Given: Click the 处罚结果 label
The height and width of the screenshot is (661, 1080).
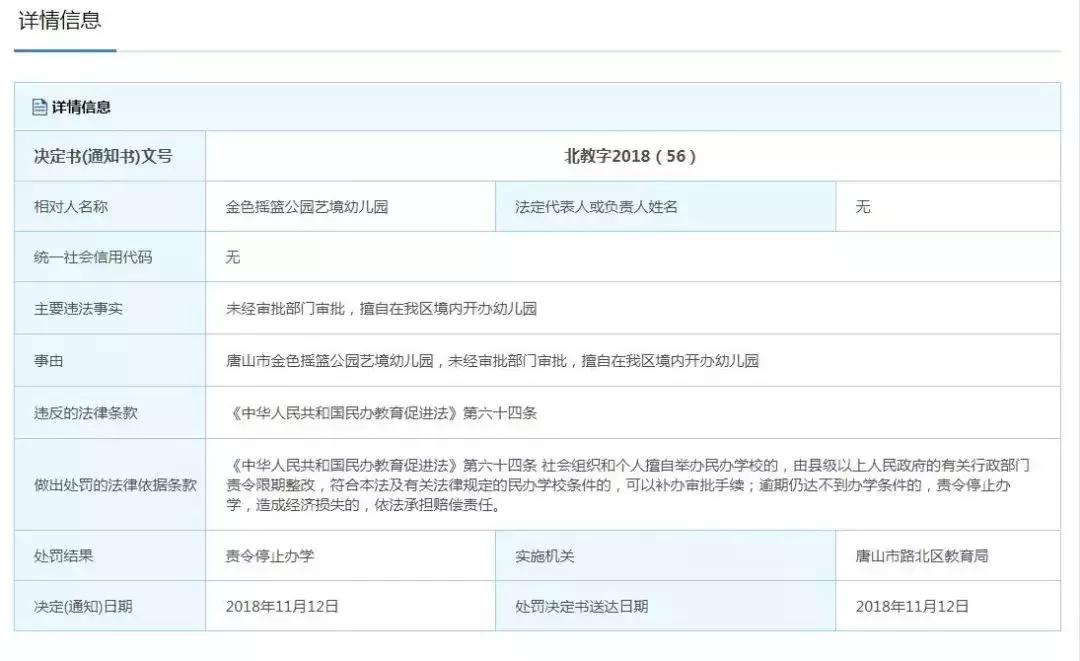Looking at the screenshot, I should coord(63,556).
